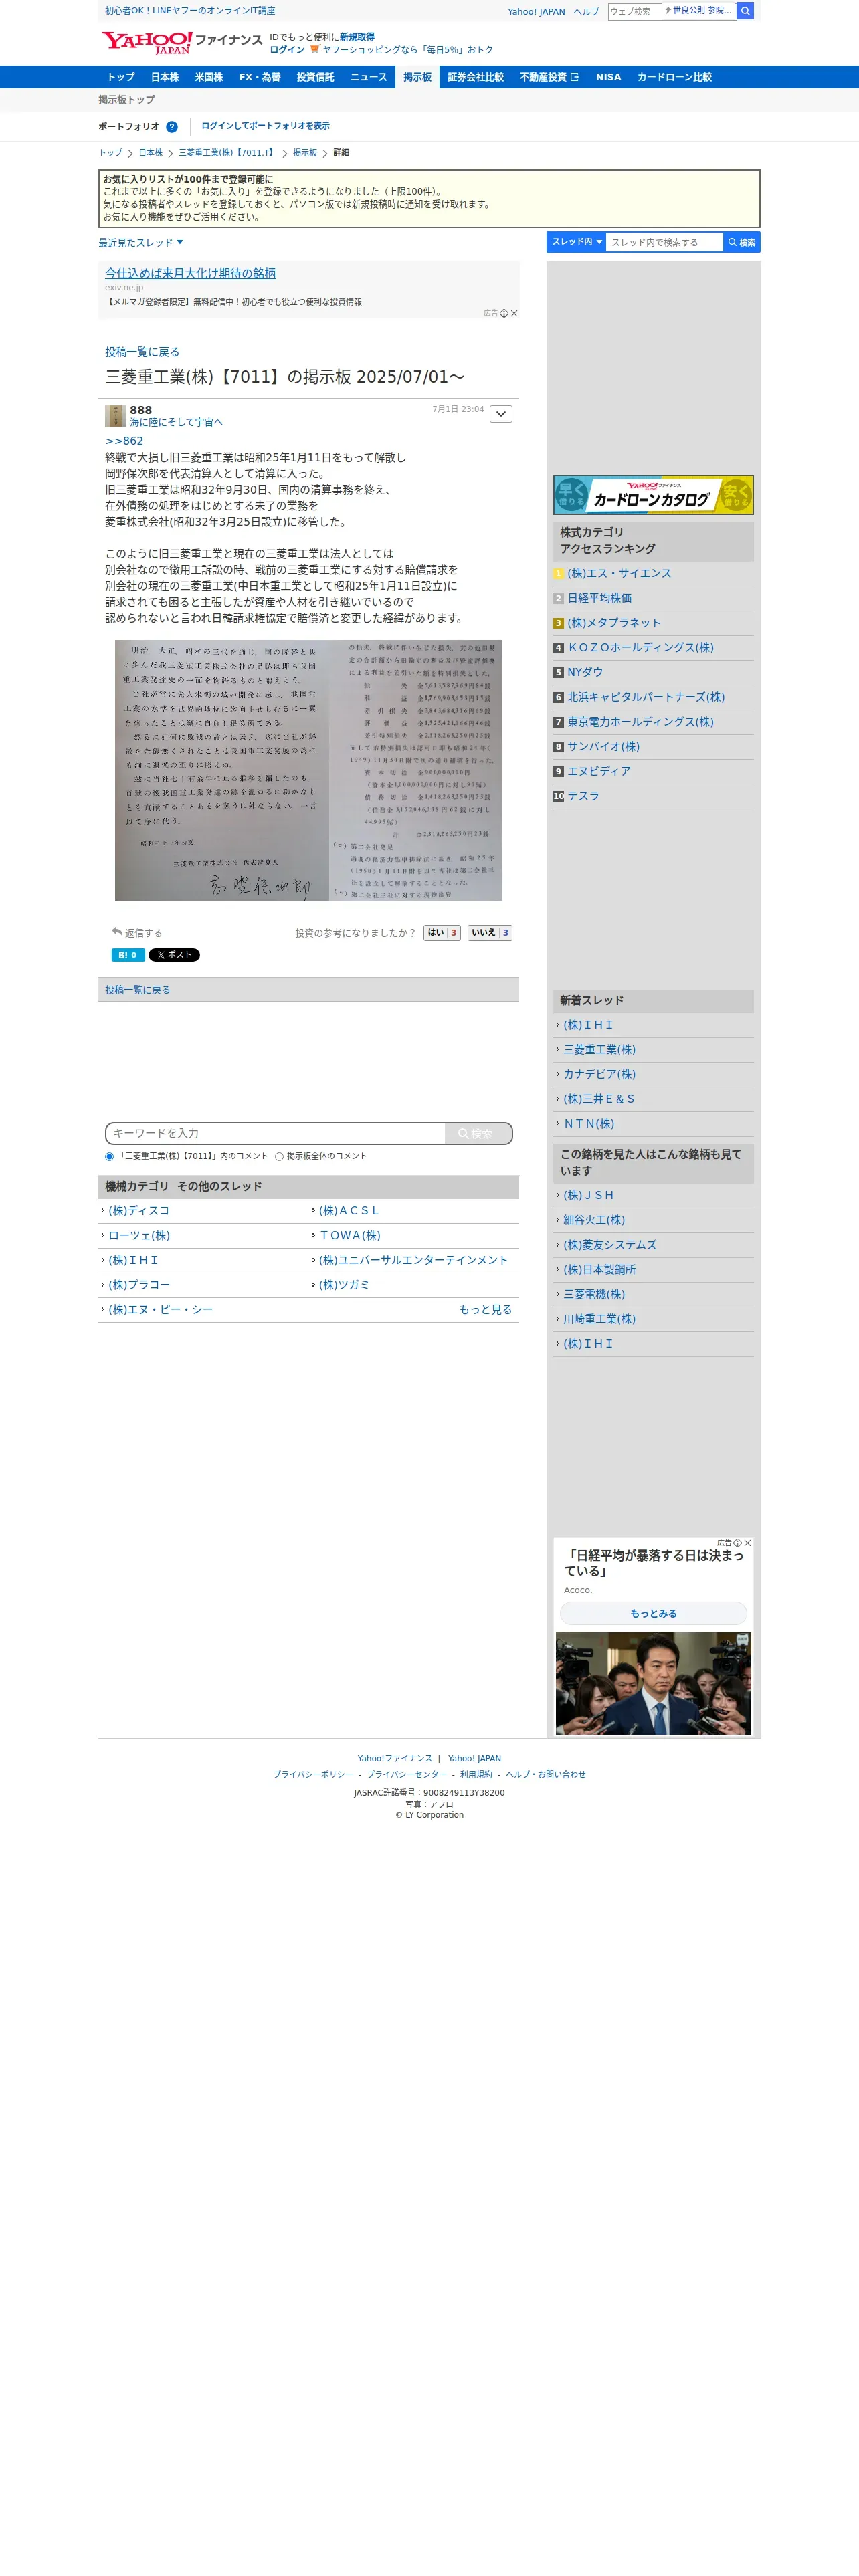
Task: Open the NISA navigation tab
Action: coord(608,77)
